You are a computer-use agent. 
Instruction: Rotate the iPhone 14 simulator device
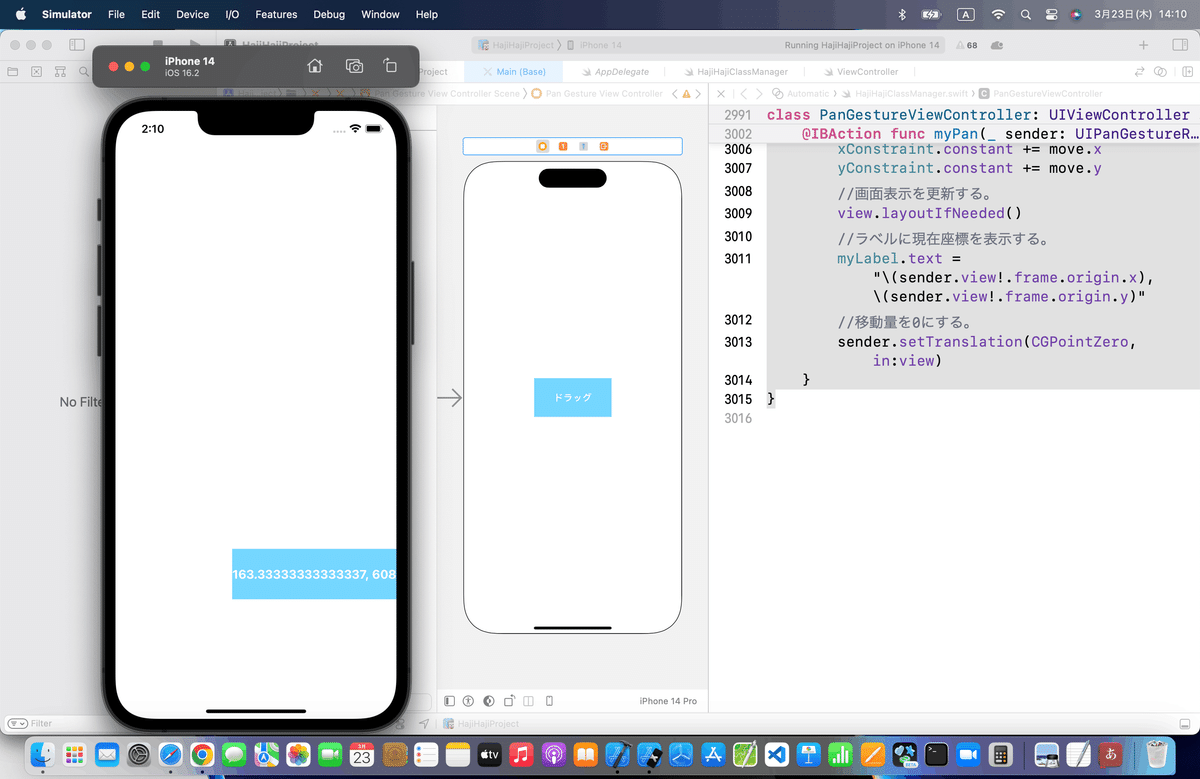tap(390, 66)
